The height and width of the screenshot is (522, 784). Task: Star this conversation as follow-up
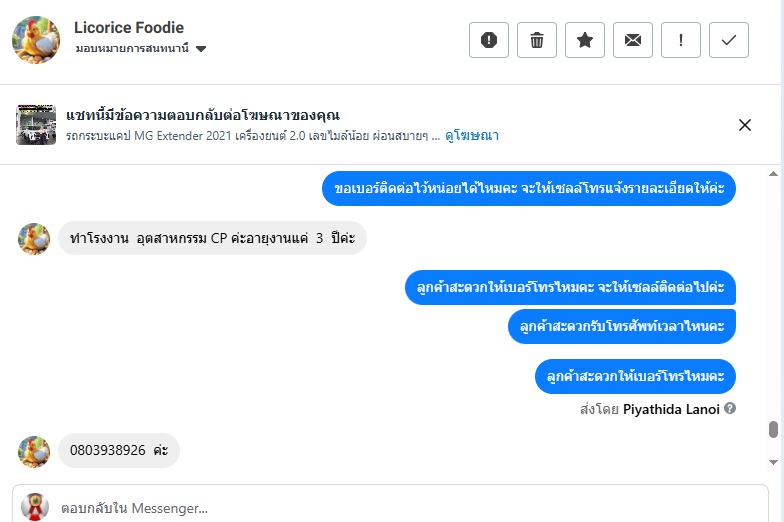tap(585, 40)
